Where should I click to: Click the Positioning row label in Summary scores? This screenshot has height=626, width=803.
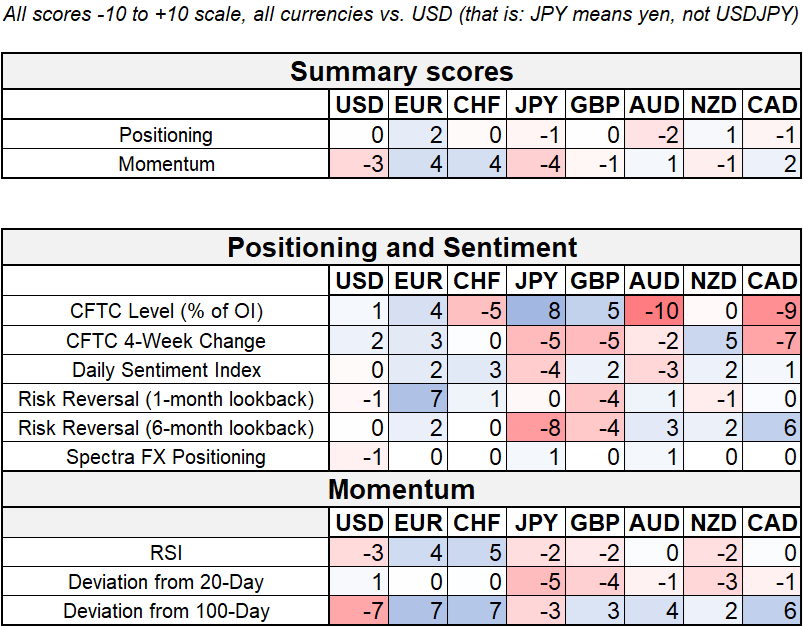pos(167,135)
